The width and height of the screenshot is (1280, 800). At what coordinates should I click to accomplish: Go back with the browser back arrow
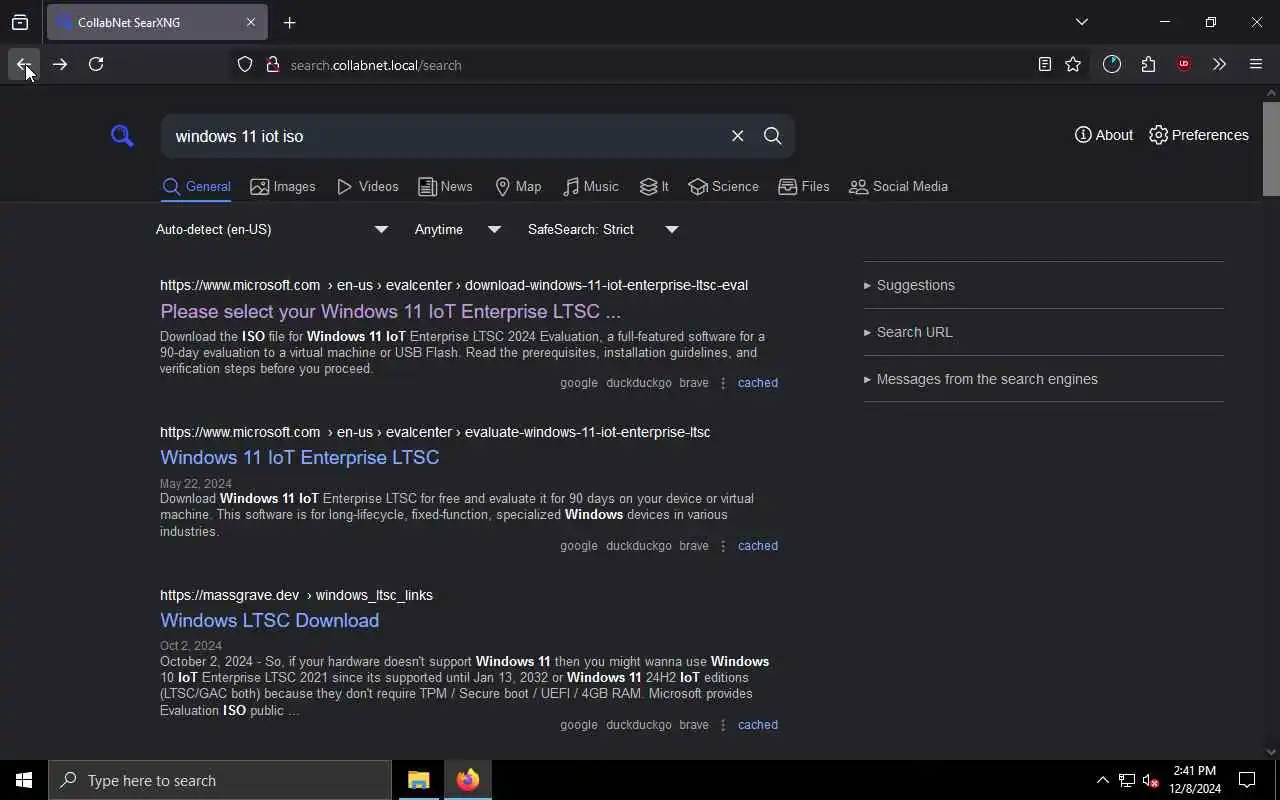pos(23,64)
